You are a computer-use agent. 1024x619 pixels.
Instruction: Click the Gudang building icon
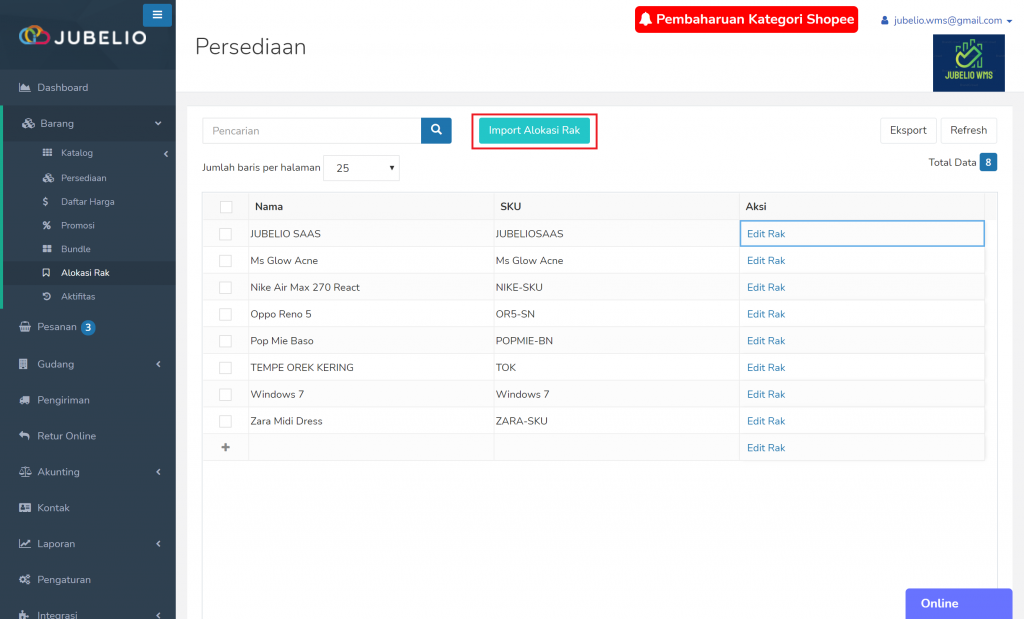pos(24,364)
